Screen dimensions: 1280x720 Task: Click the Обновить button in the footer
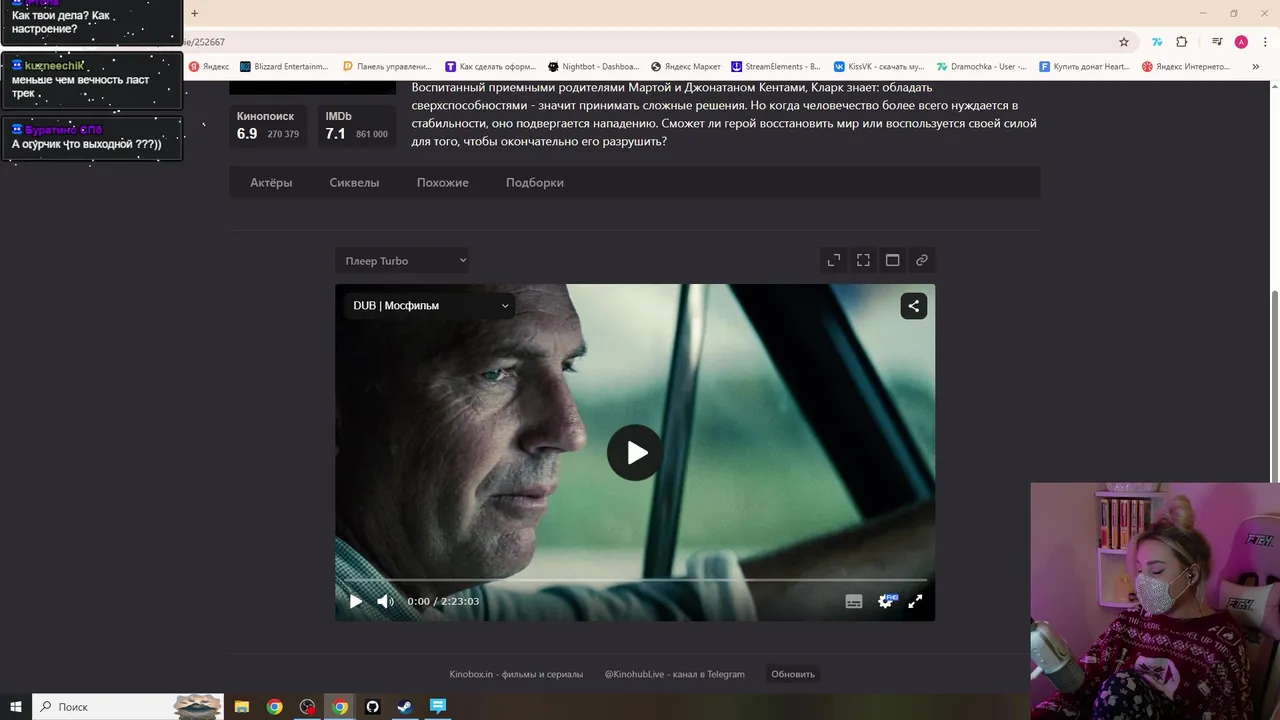(793, 674)
